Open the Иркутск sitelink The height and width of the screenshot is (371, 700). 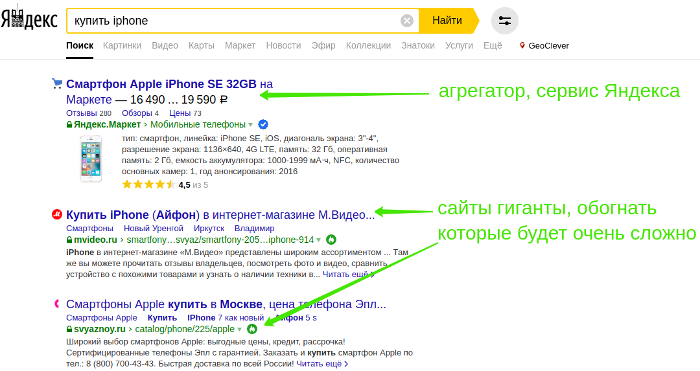[x=209, y=228]
